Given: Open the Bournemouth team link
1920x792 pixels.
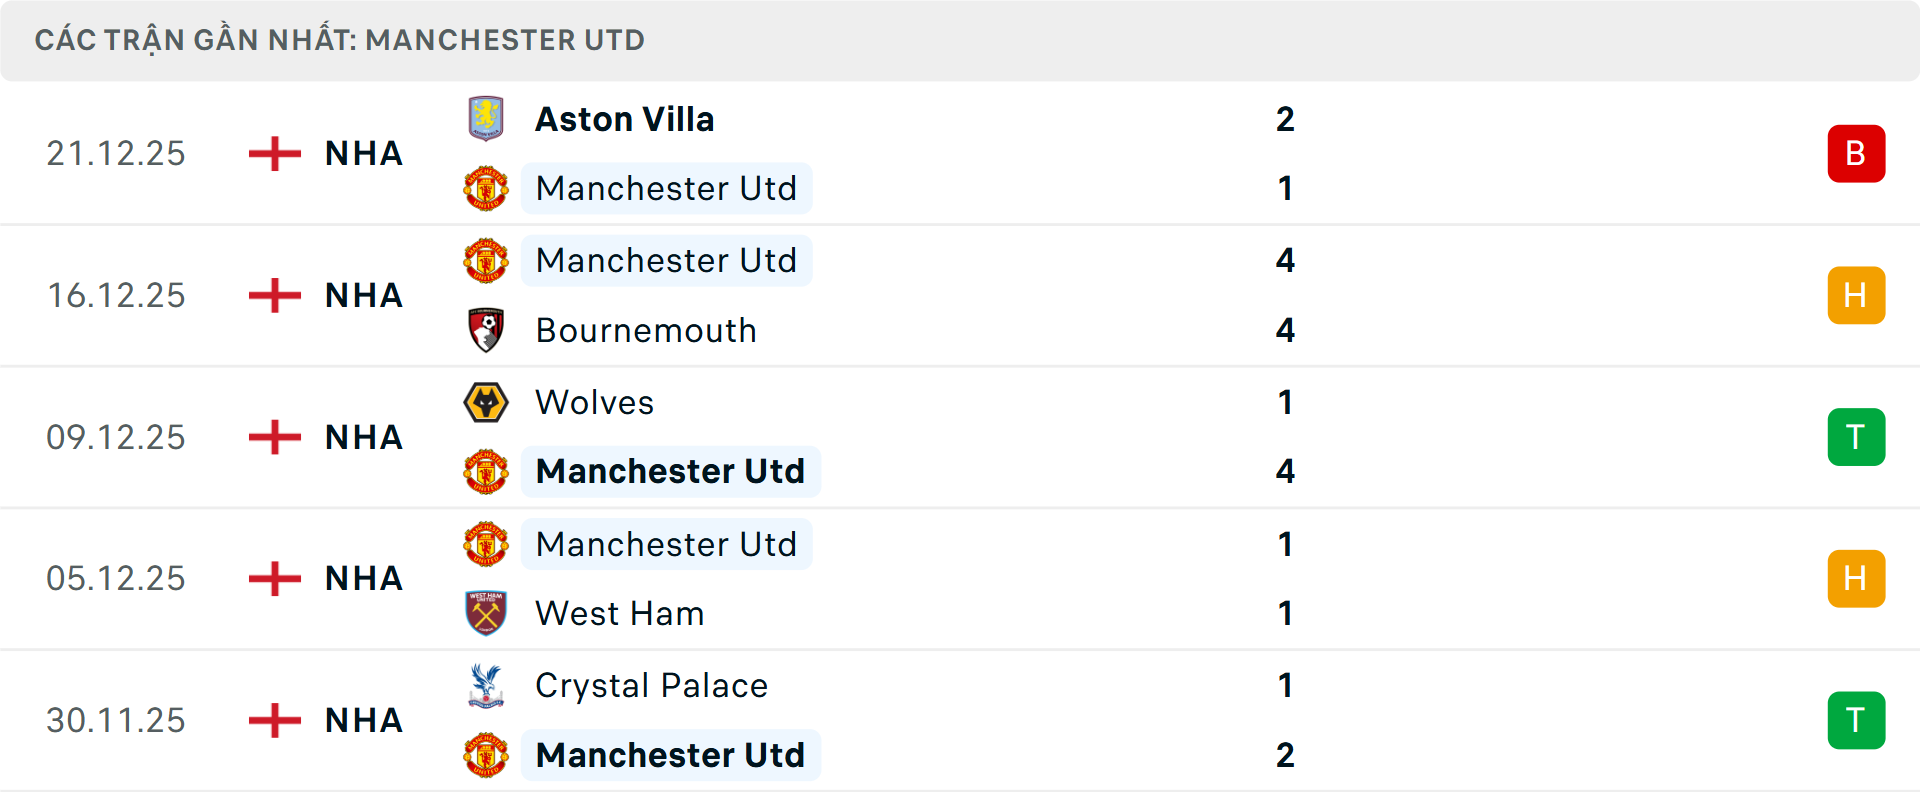Looking at the screenshot, I should coord(646,330).
